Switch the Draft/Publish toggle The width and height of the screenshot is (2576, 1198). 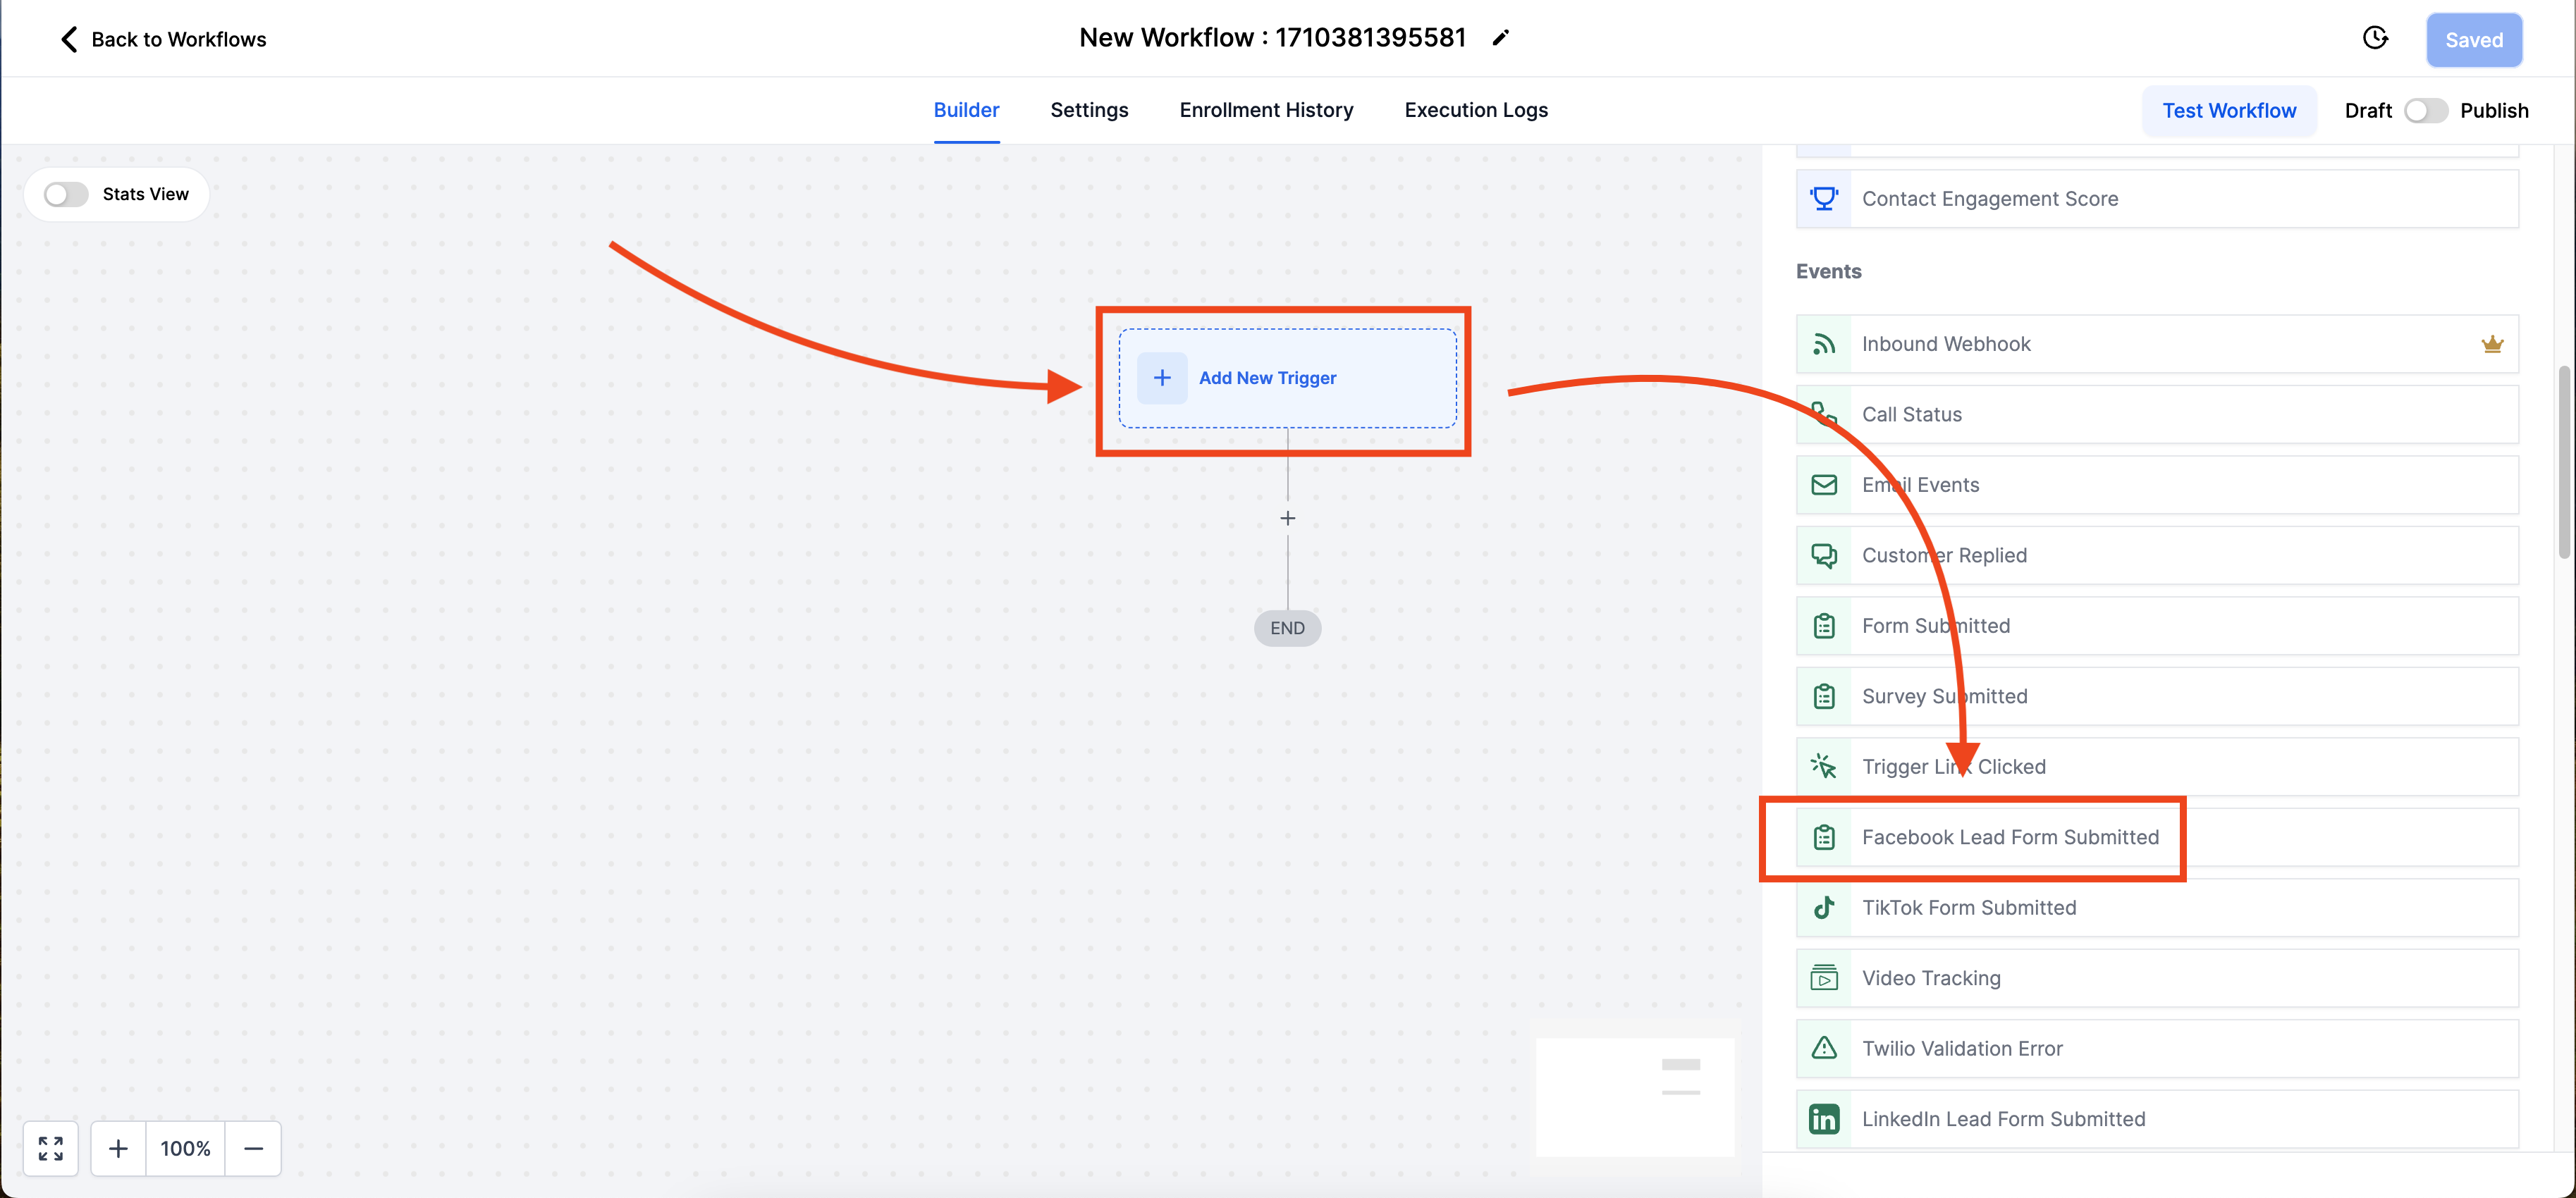click(2425, 110)
